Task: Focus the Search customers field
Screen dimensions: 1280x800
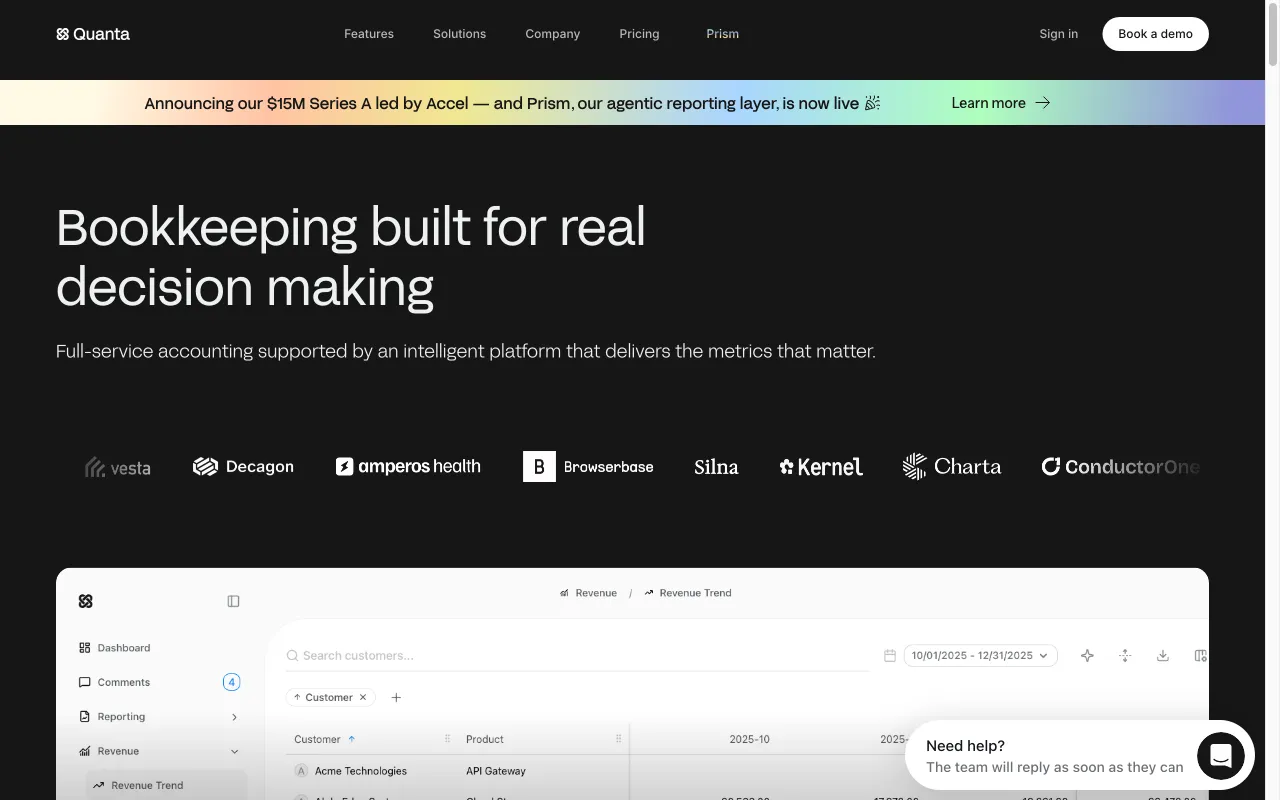Action: pyautogui.click(x=577, y=656)
